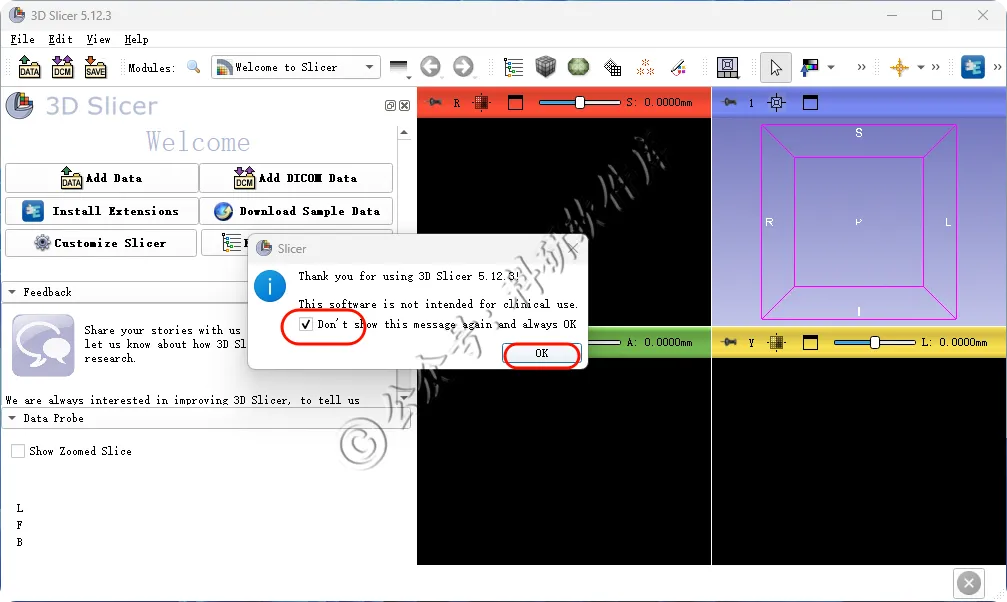Click the Load Data toolbar icon
Viewport: 1007px width, 602px height.
[x=30, y=67]
